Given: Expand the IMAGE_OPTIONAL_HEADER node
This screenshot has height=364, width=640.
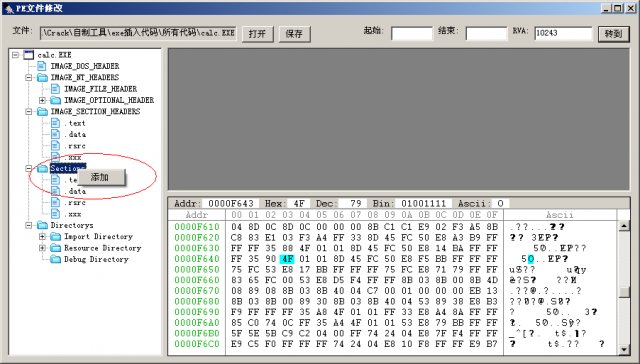Looking at the screenshot, I should pos(42,100).
